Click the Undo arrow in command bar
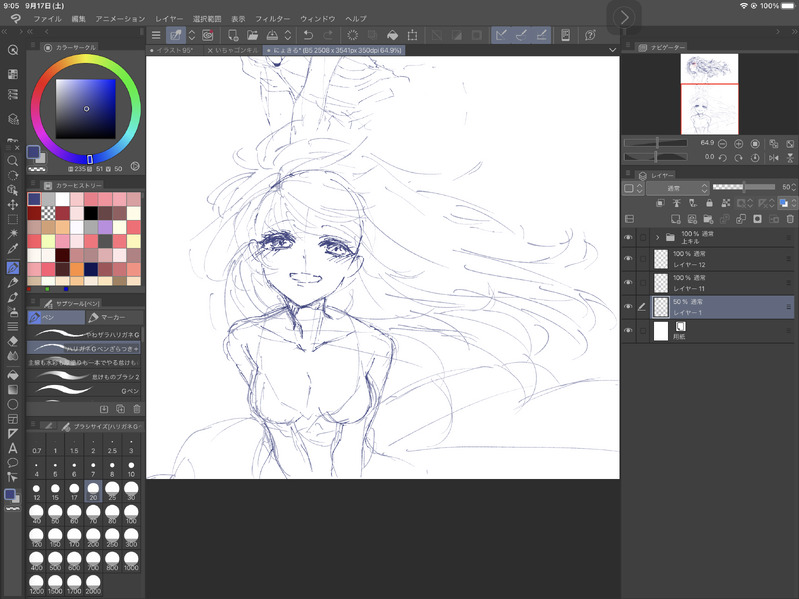The width and height of the screenshot is (799, 599). [308, 35]
